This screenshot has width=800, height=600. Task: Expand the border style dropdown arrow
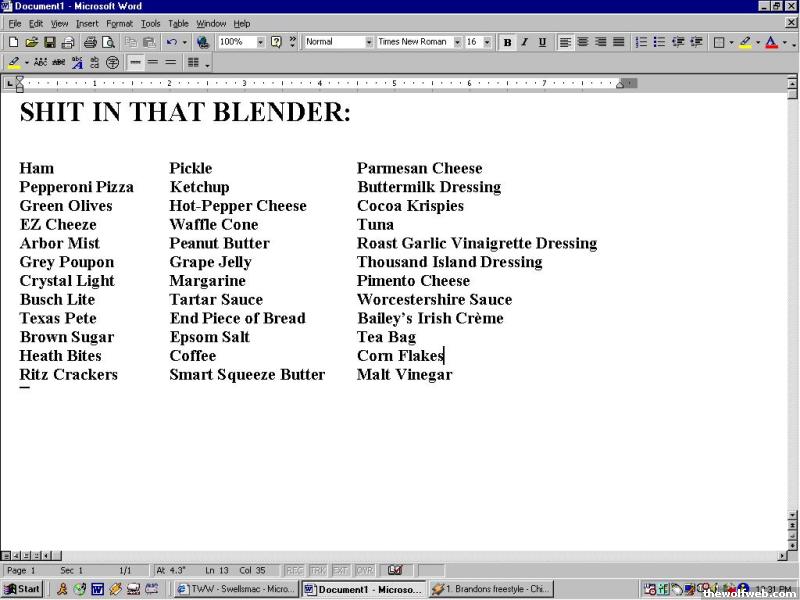pyautogui.click(x=731, y=42)
